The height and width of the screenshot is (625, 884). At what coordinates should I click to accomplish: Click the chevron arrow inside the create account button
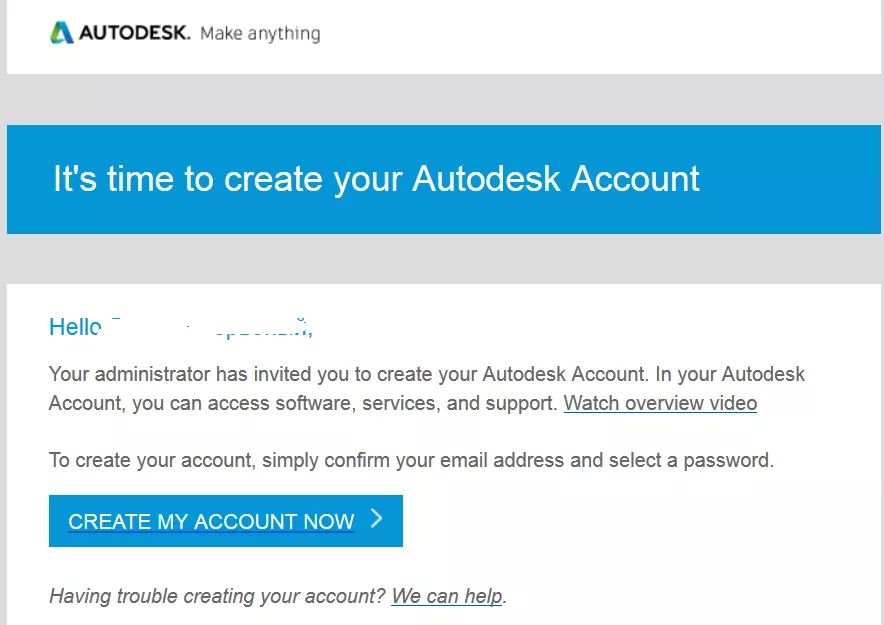pos(377,518)
